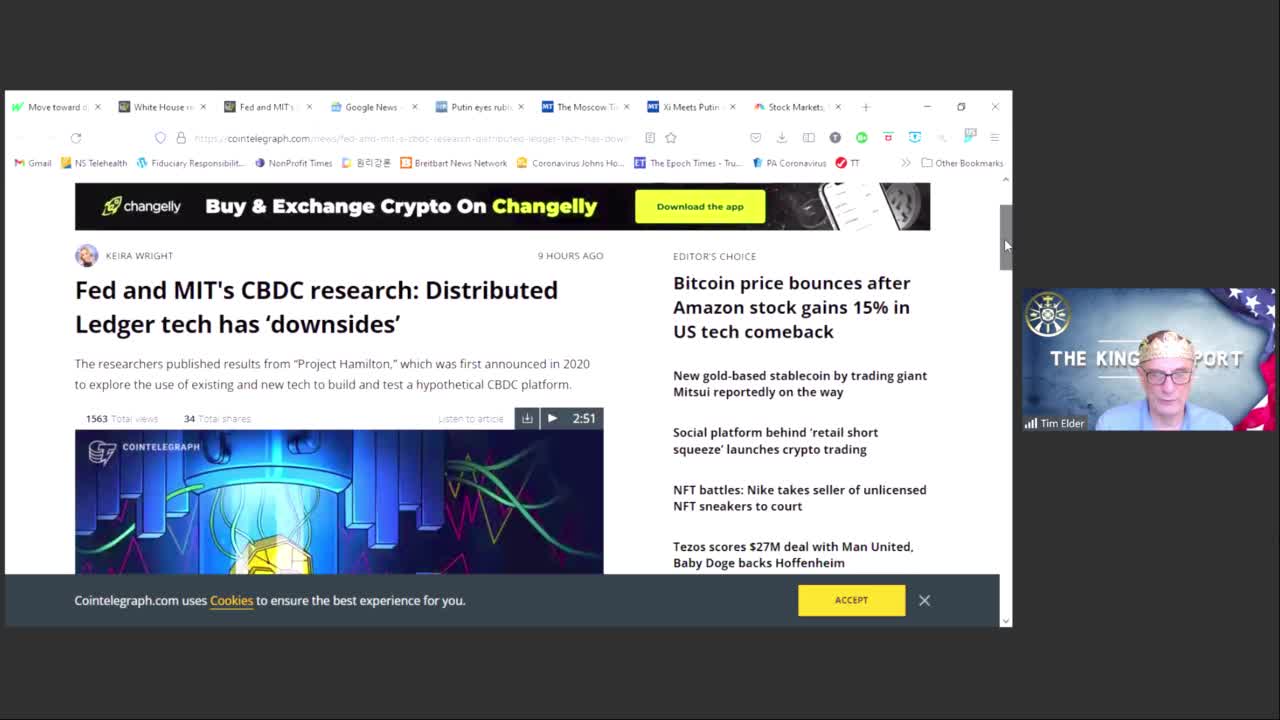Click the article's CBDC illustration image
The height and width of the screenshot is (720, 1280).
[x=339, y=502]
